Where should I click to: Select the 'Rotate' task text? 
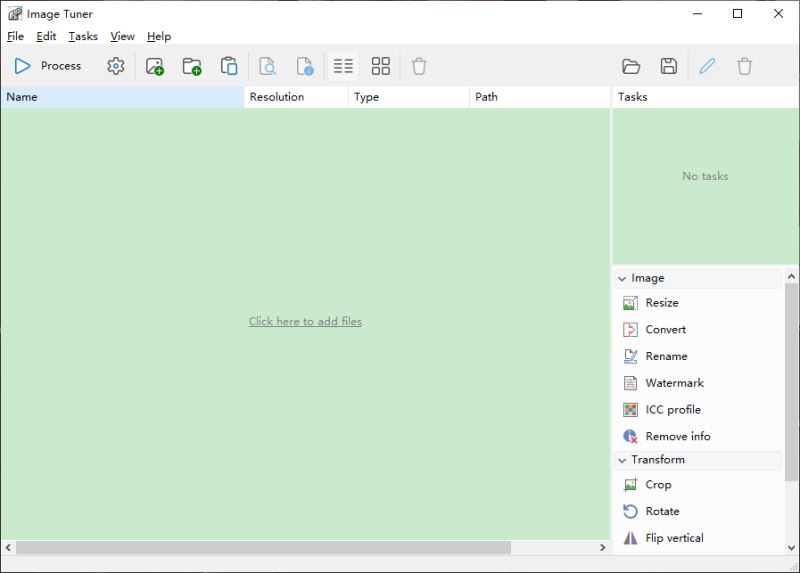pos(662,511)
